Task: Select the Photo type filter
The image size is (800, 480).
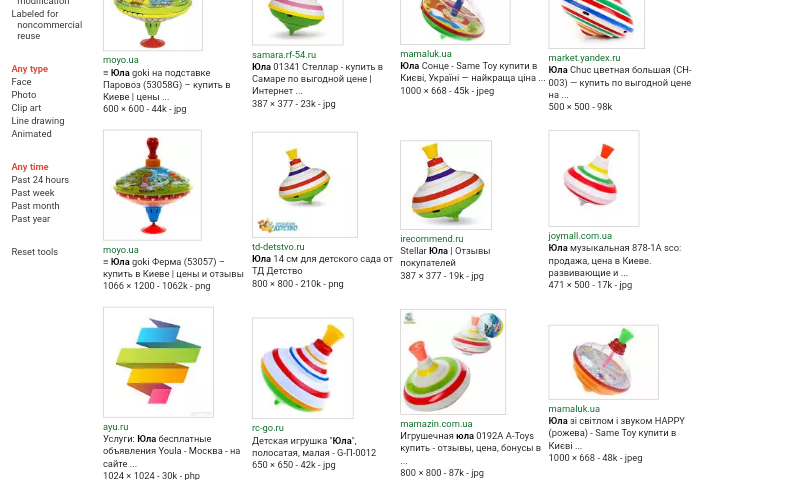Action: tap(24, 95)
